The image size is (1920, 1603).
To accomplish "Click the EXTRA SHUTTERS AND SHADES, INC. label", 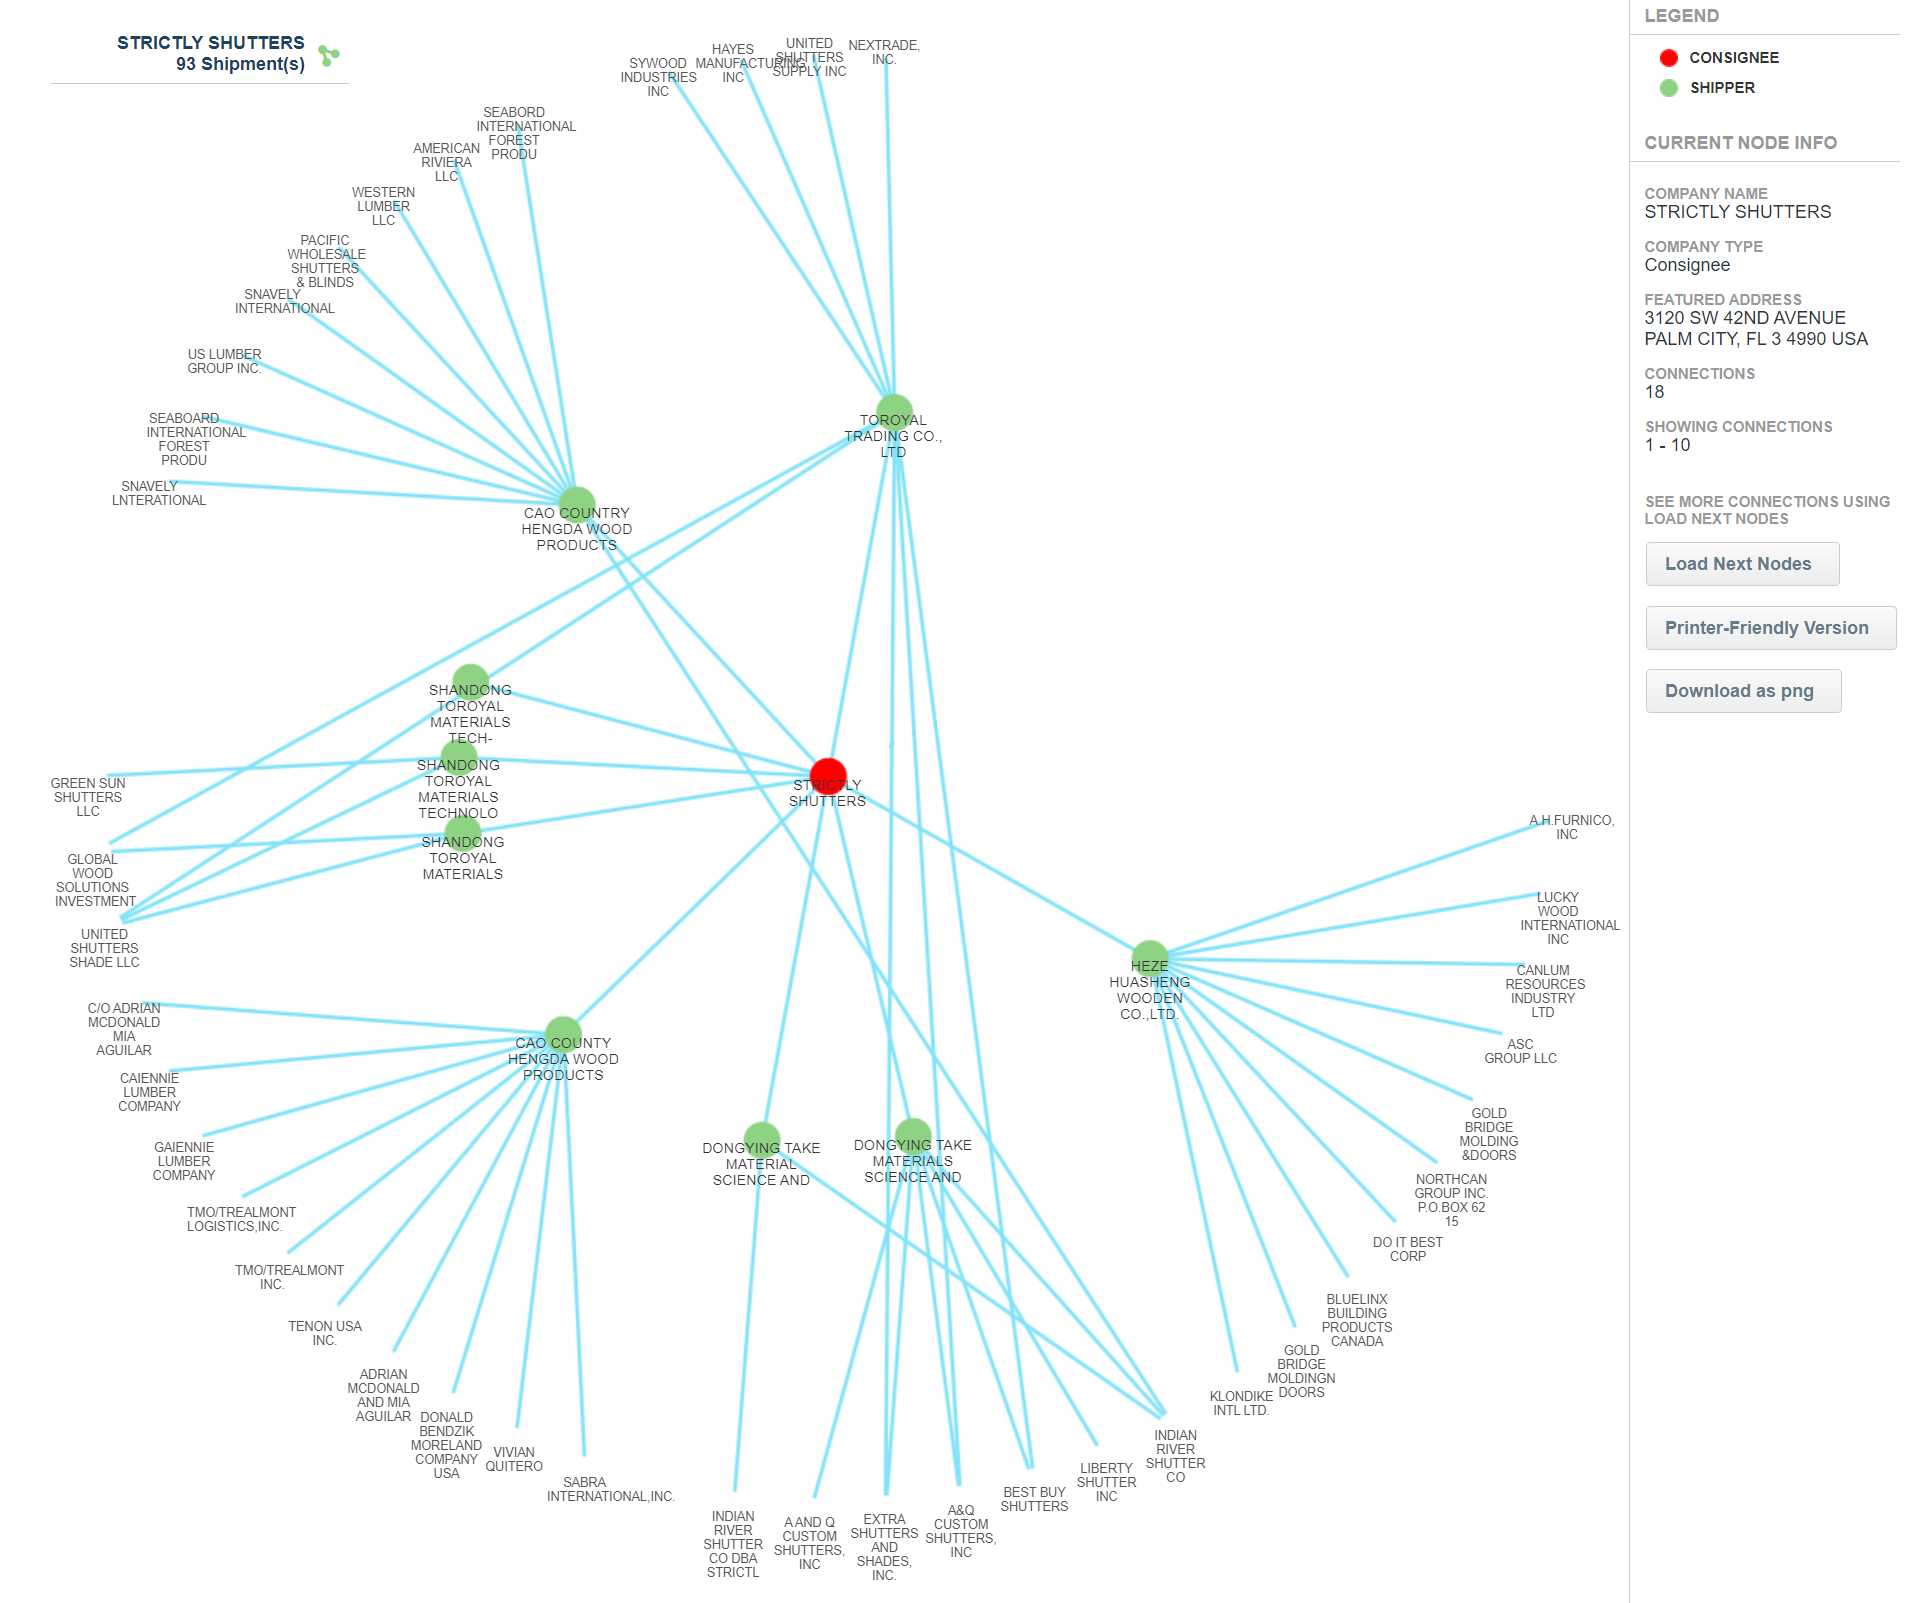I will (884, 1547).
